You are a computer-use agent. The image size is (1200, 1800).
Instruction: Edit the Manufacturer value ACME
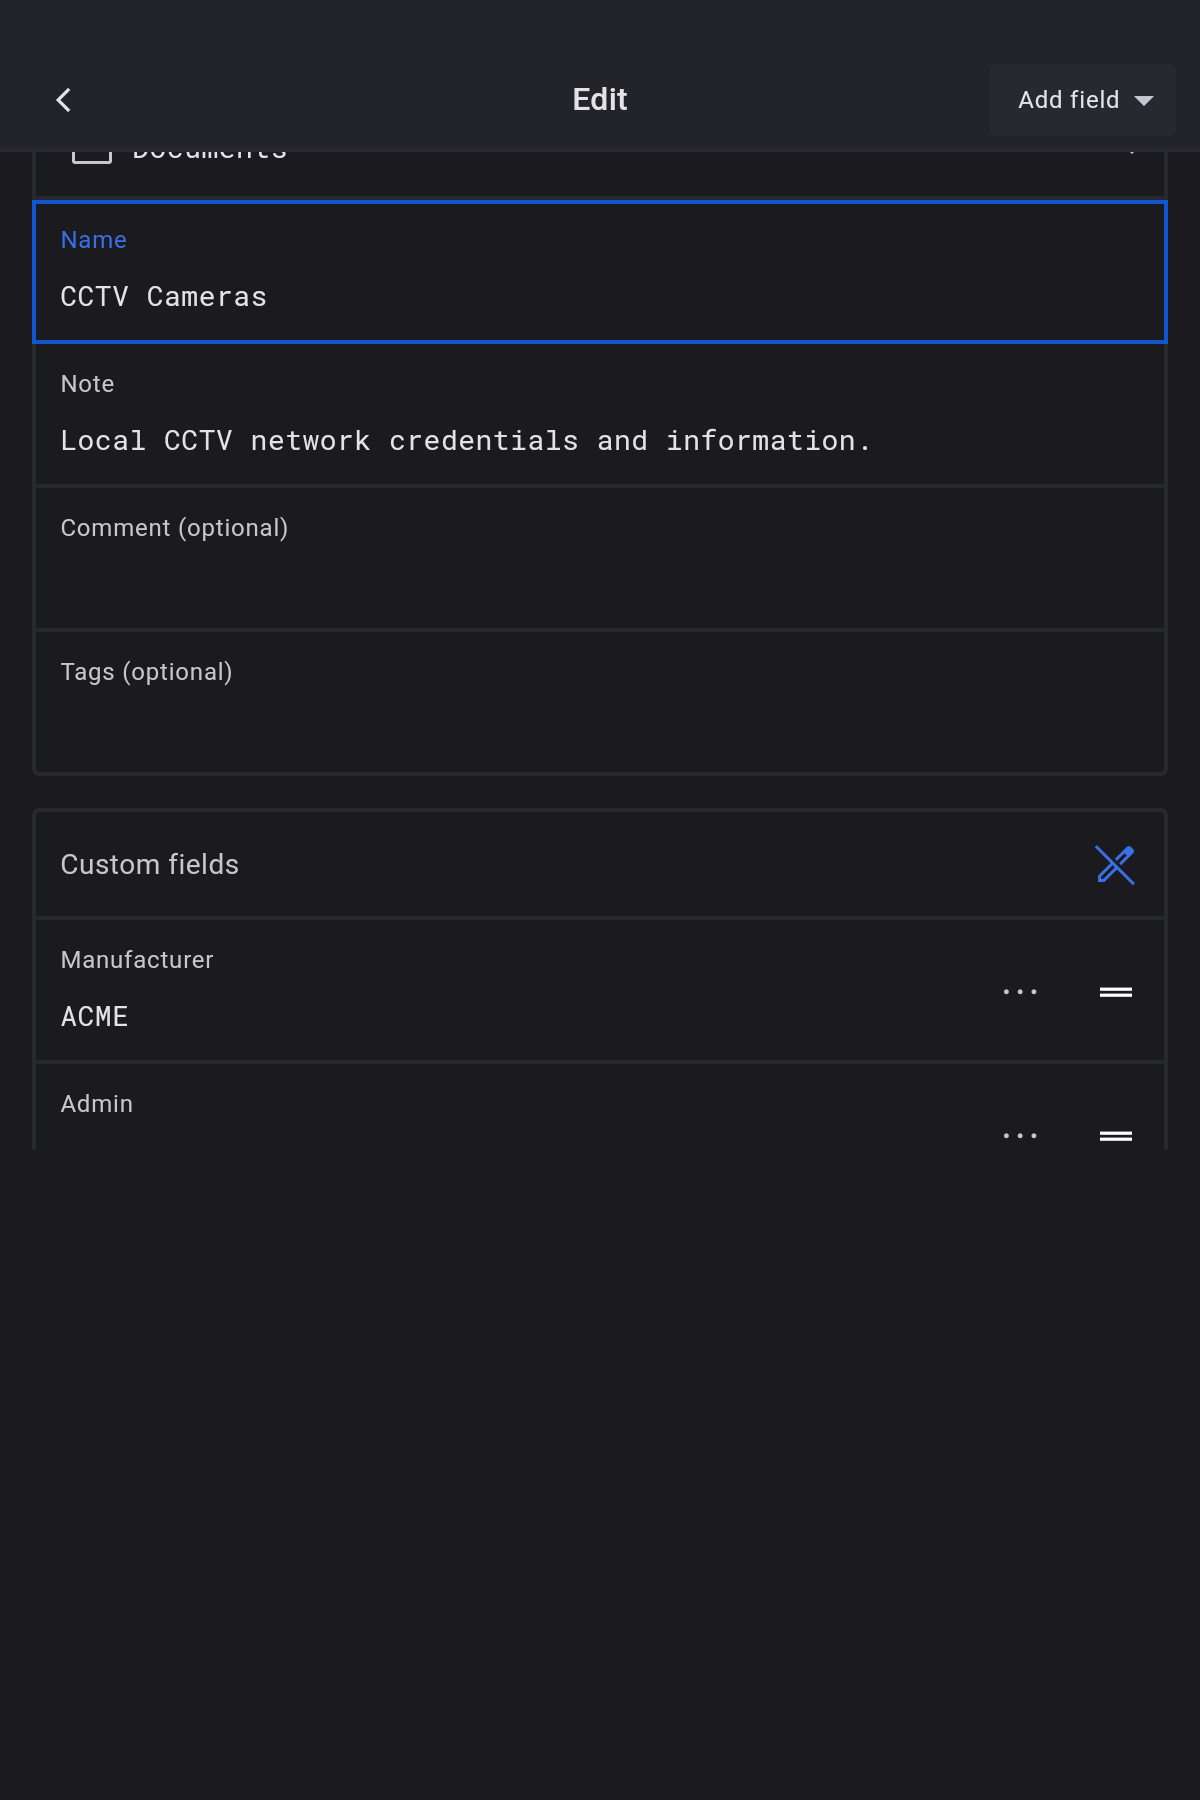[95, 1017]
